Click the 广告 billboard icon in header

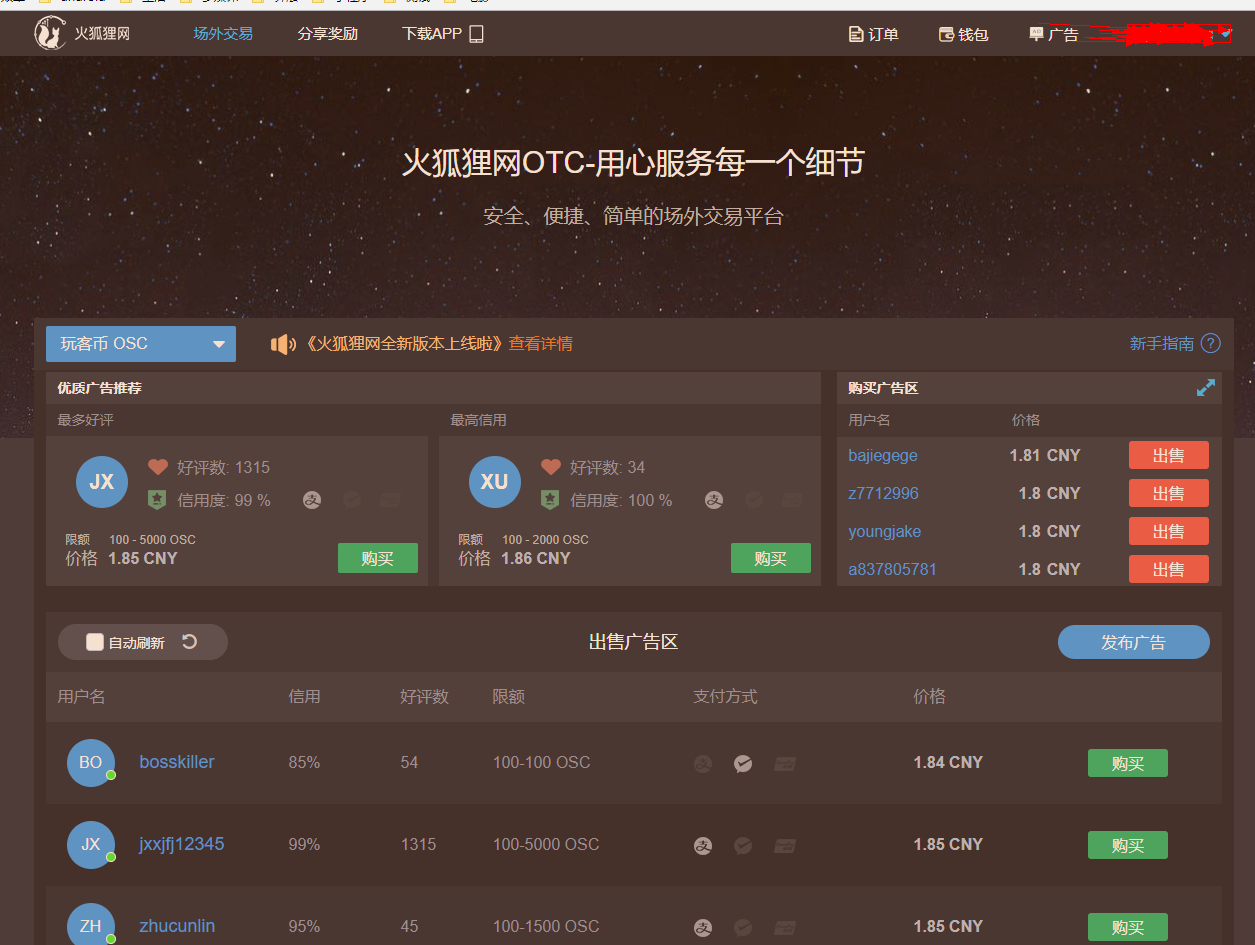coord(1036,34)
